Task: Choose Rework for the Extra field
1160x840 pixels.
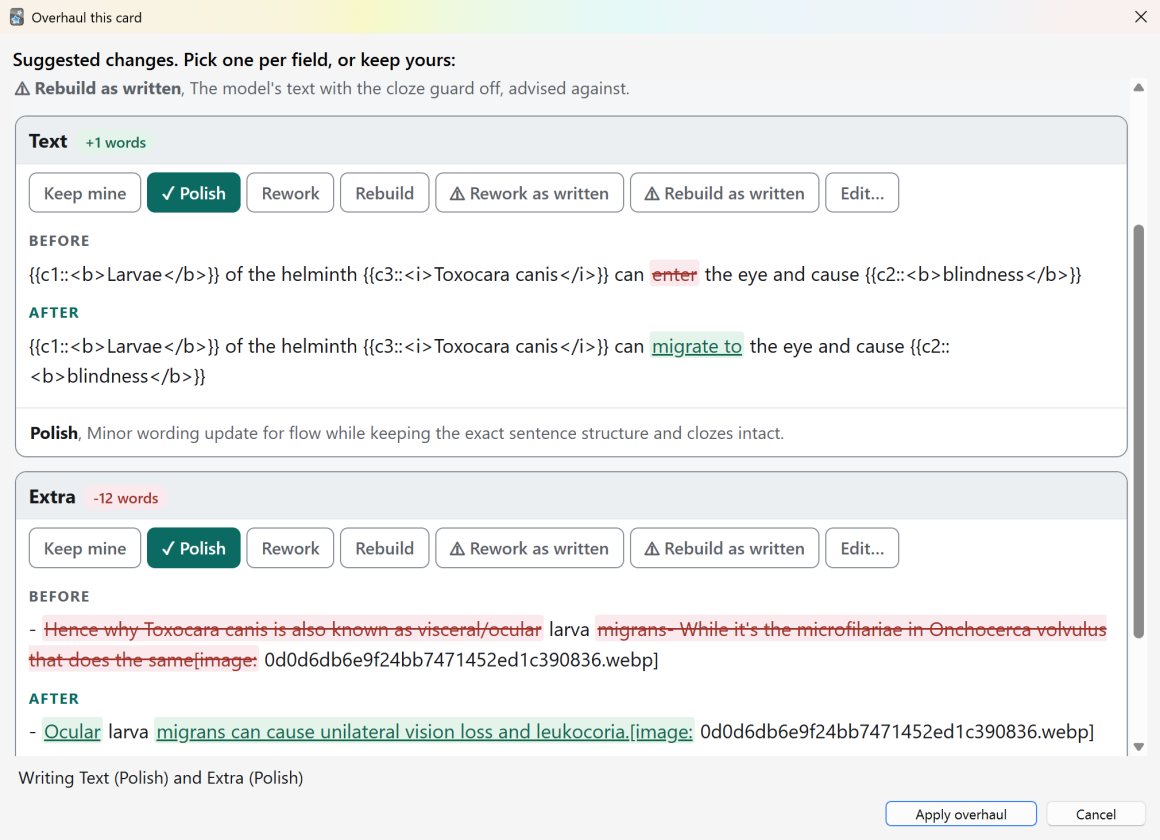Action: click(290, 548)
